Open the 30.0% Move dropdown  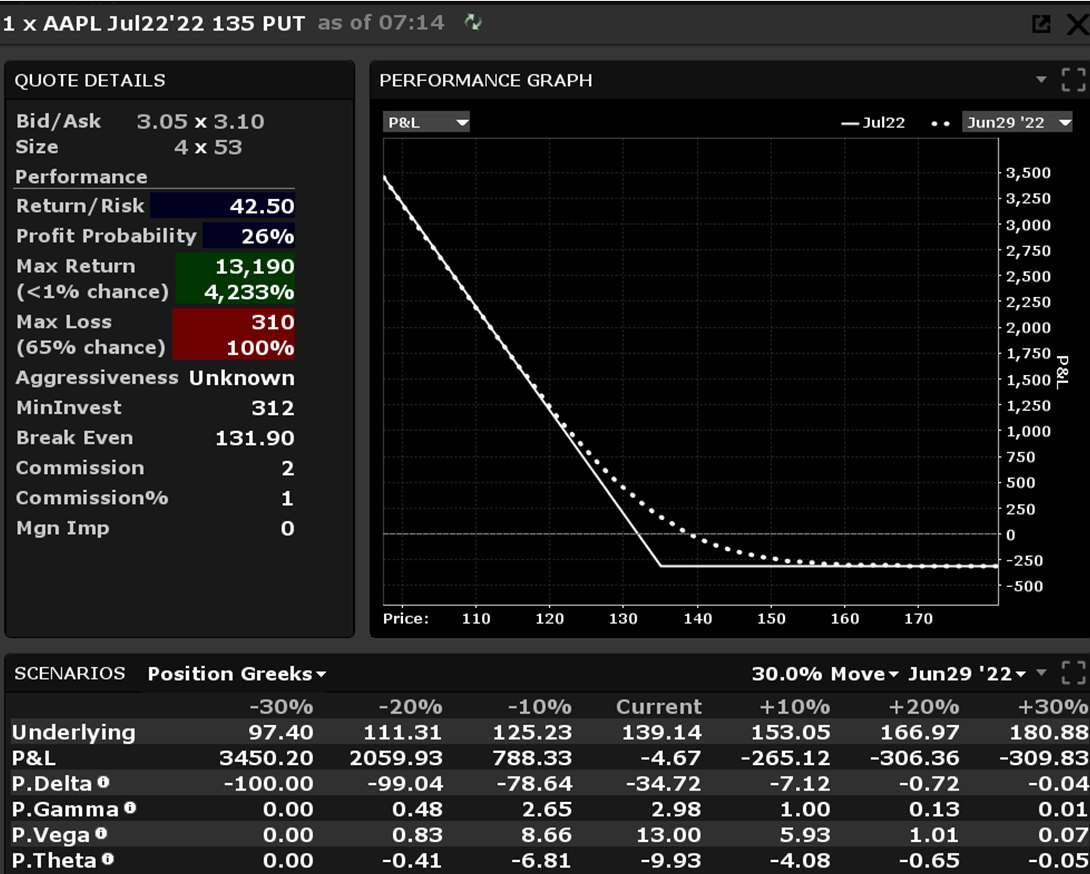pyautogui.click(x=824, y=674)
